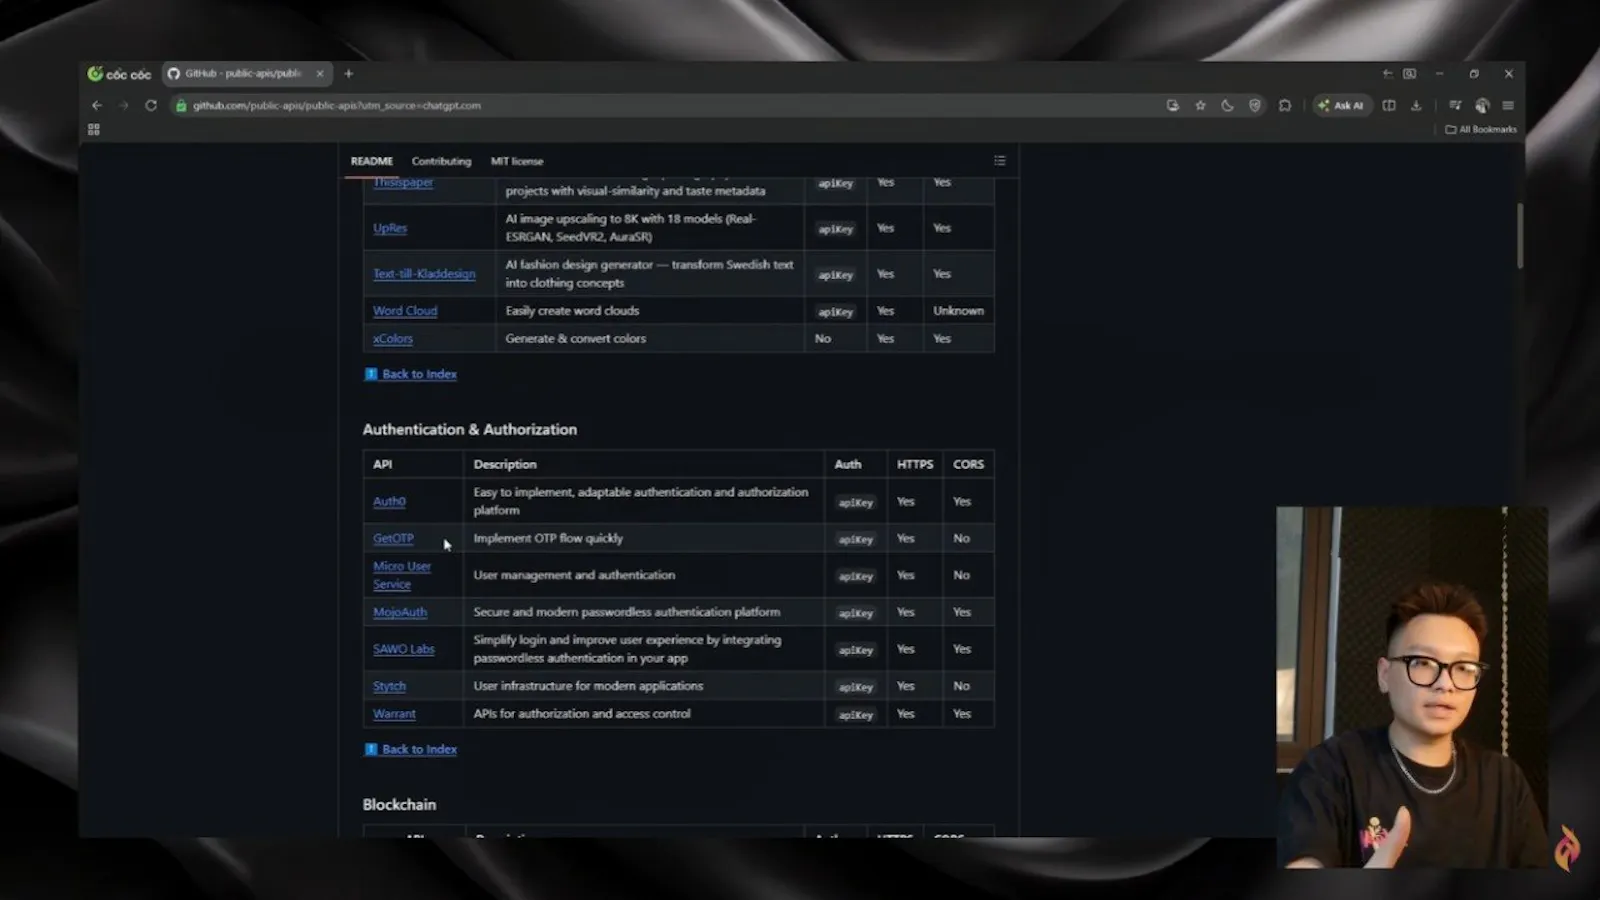
Task: Click the tab search back-arrow icon in title bar
Action: [x=1387, y=74]
